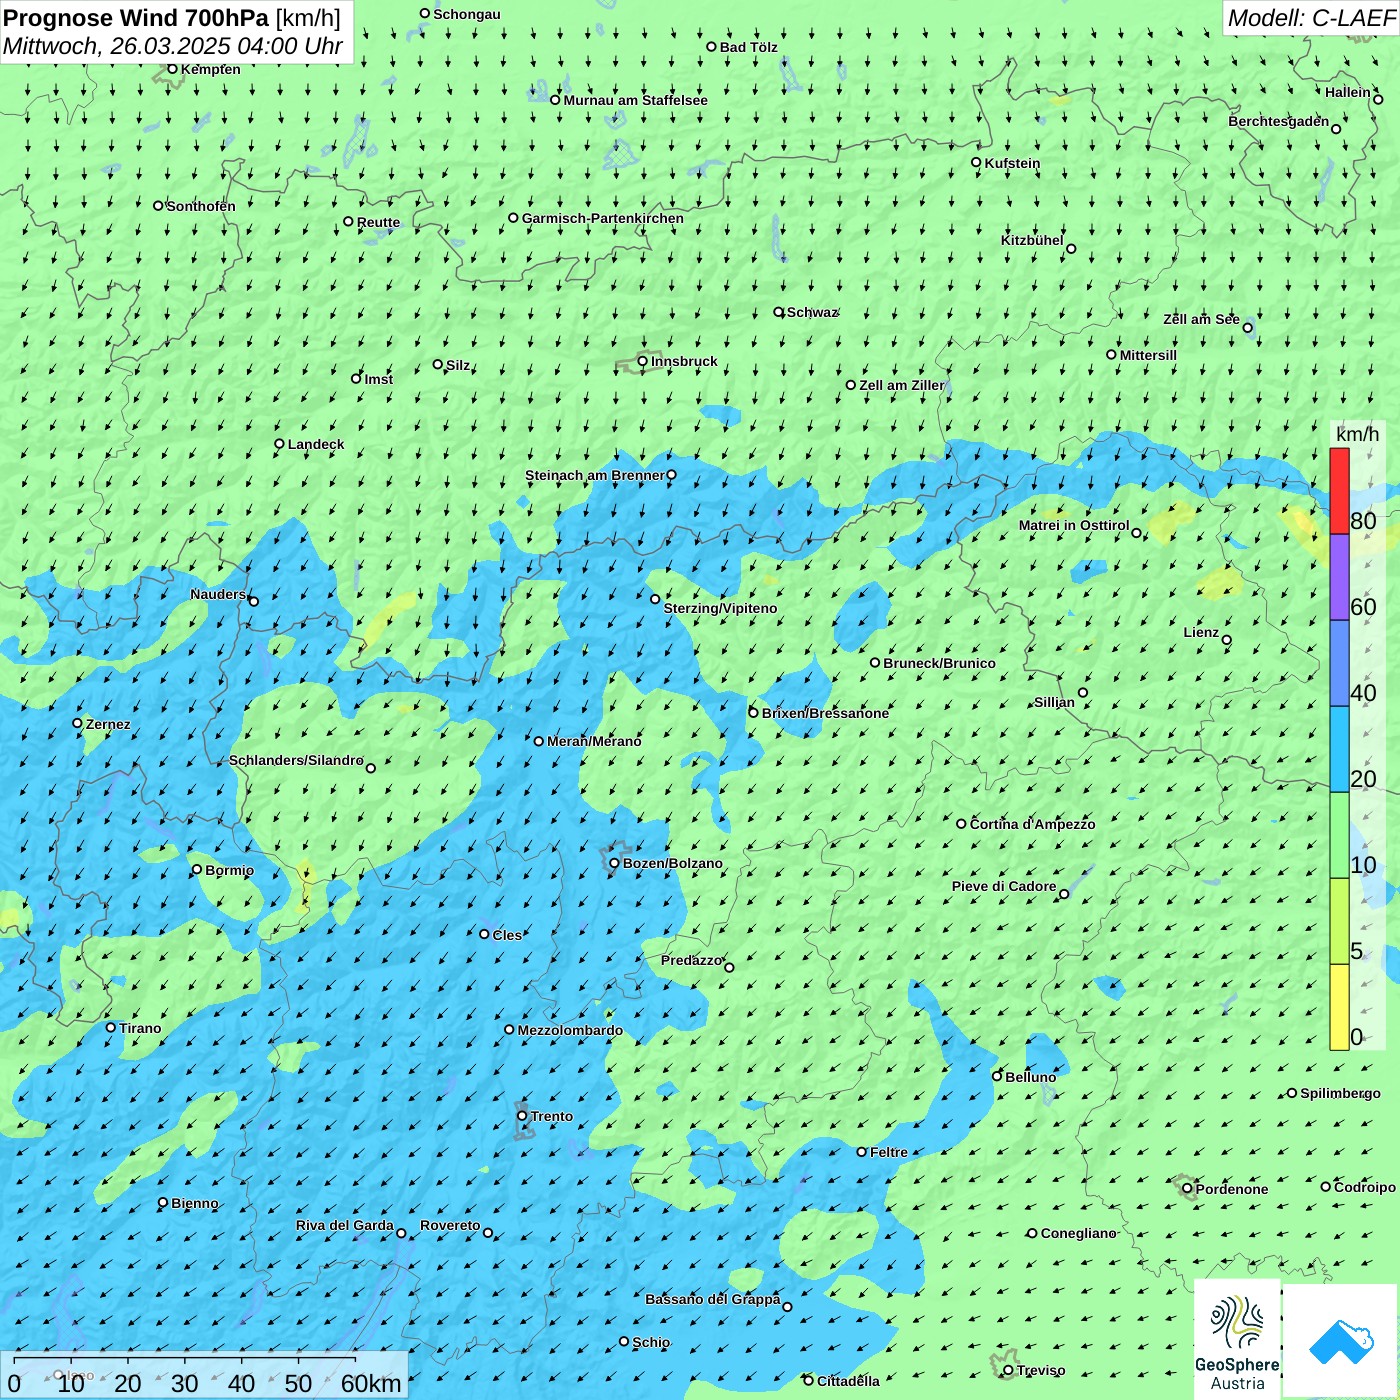
Task: Click the Belluno city marker
Action: click(x=997, y=1076)
